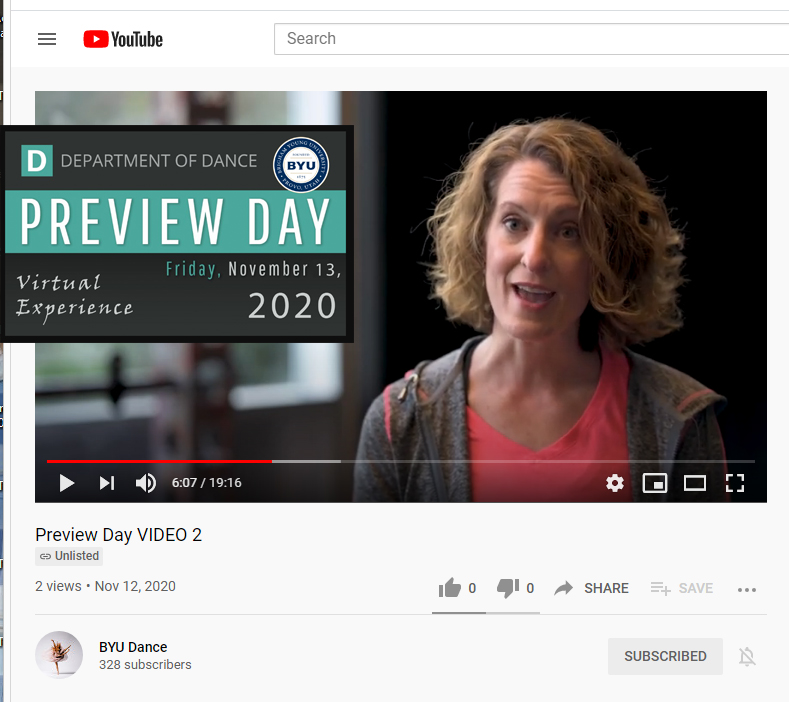Image resolution: width=789 pixels, height=702 pixels.
Task: Play the paused video
Action: click(x=67, y=483)
